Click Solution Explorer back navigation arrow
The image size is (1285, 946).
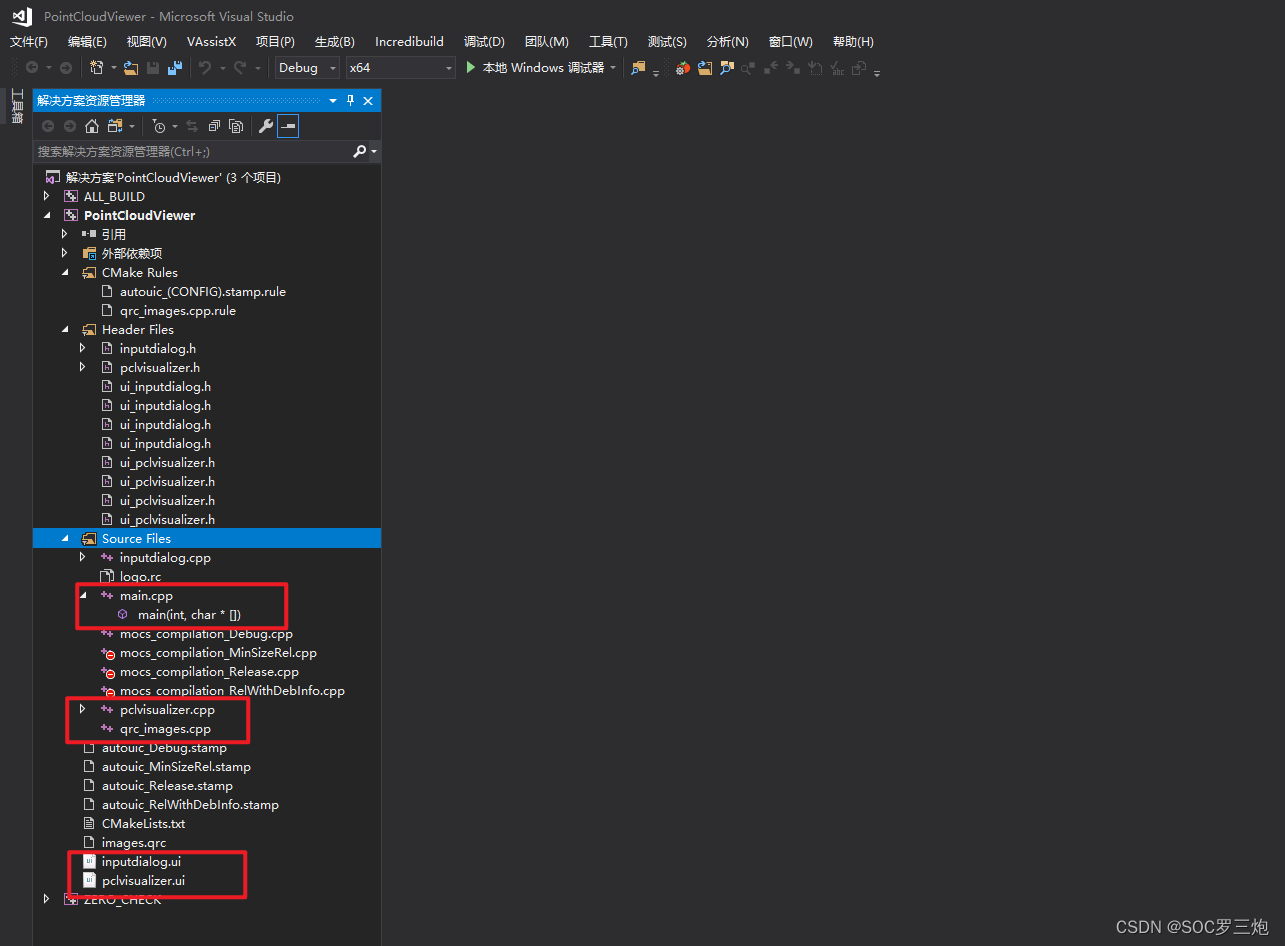click(x=47, y=126)
